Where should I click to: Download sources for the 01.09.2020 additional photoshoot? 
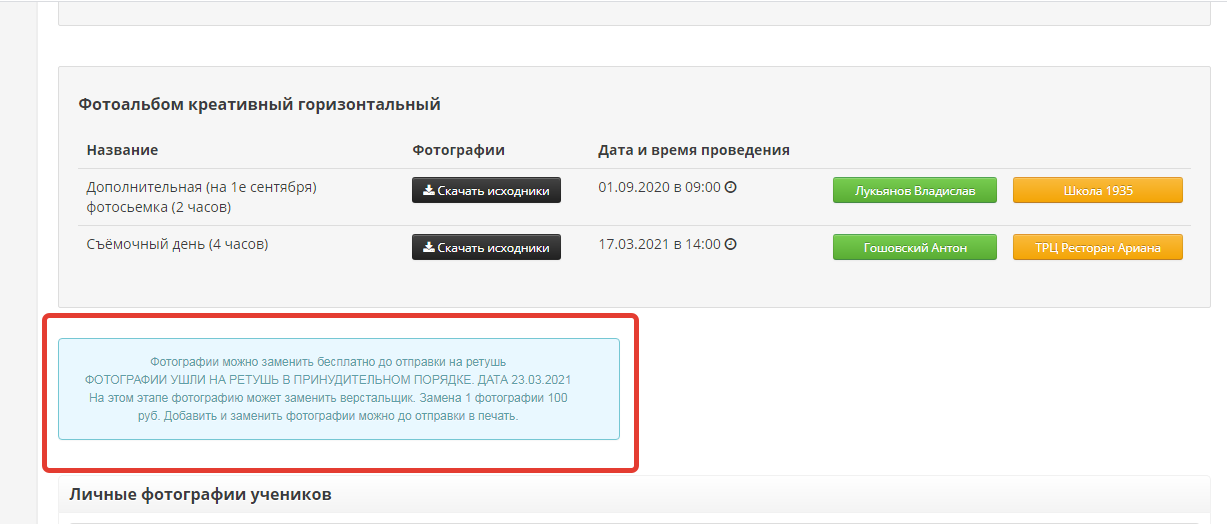click(486, 190)
